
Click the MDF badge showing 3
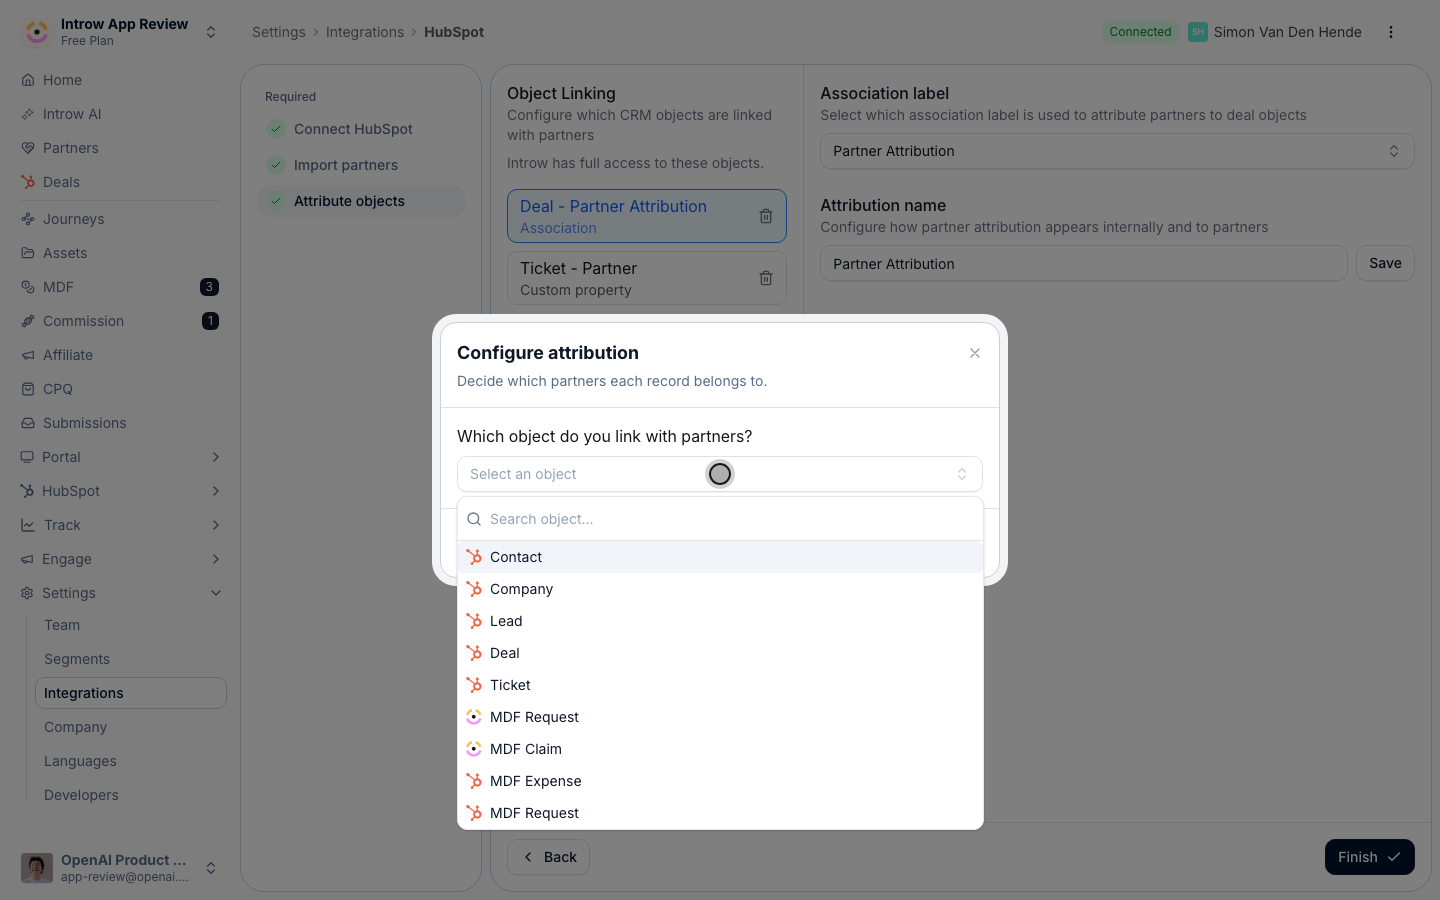click(209, 287)
